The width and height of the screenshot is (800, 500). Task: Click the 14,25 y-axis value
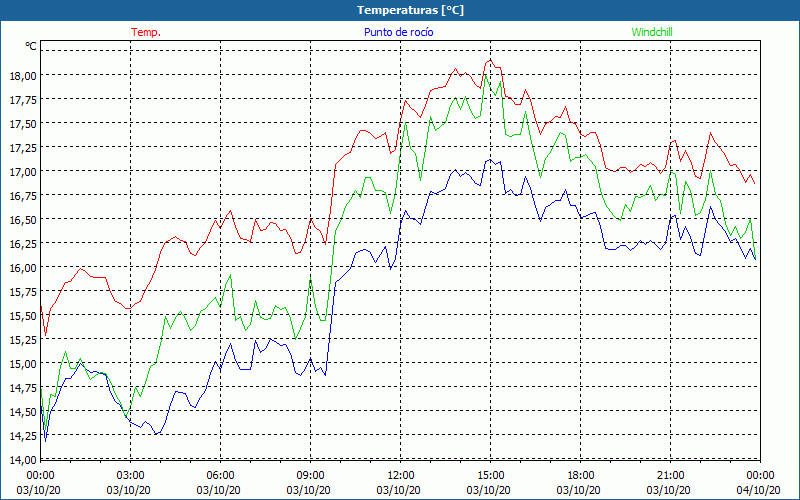pyautogui.click(x=23, y=435)
